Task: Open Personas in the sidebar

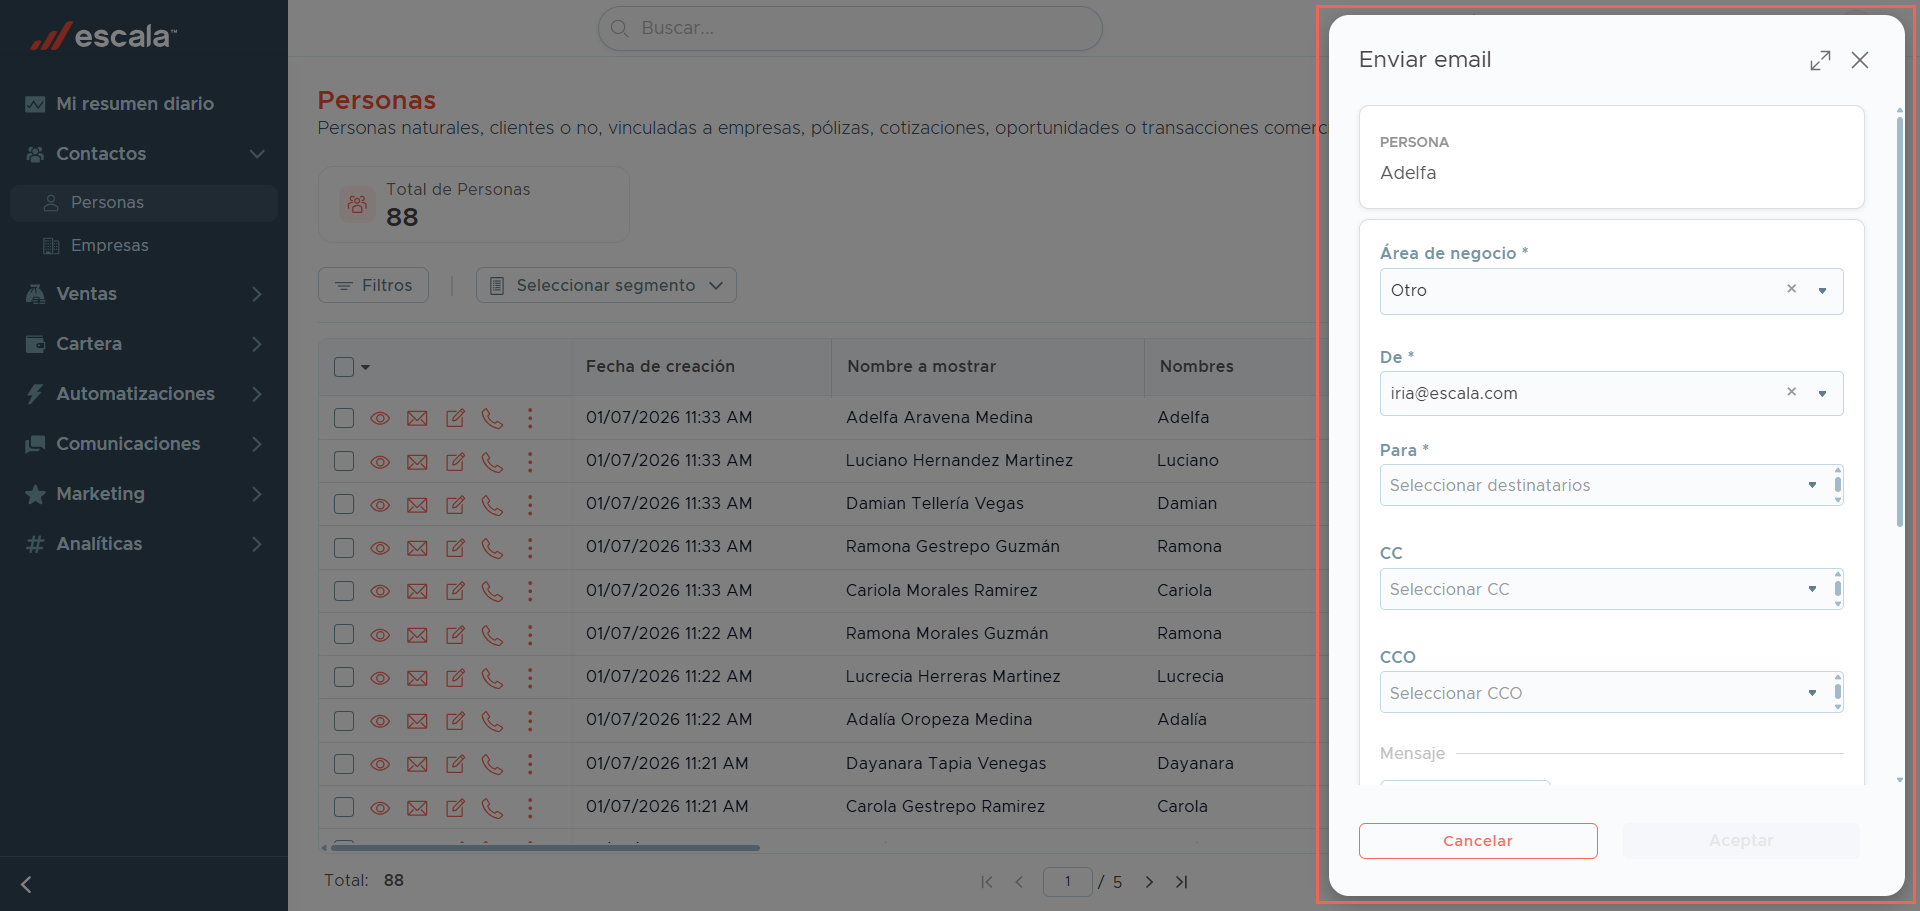Action: [144, 203]
